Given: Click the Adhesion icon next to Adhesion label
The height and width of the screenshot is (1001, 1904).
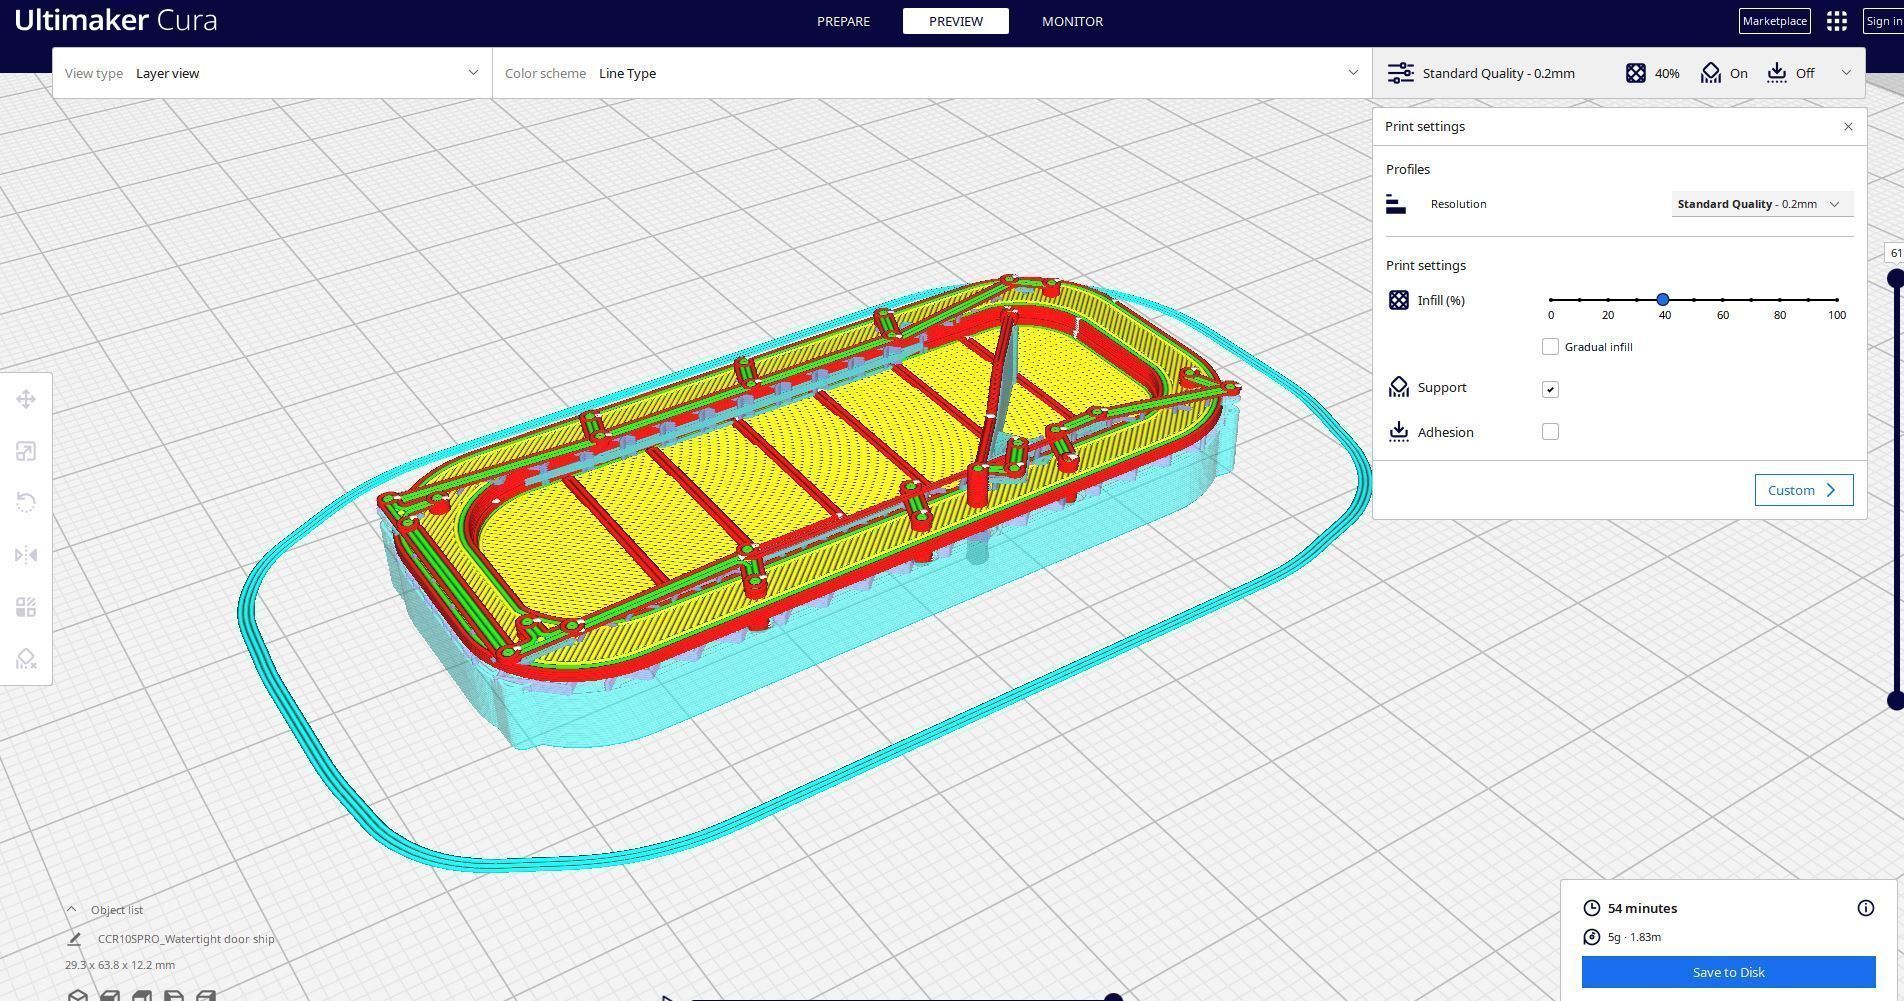Looking at the screenshot, I should [x=1399, y=432].
